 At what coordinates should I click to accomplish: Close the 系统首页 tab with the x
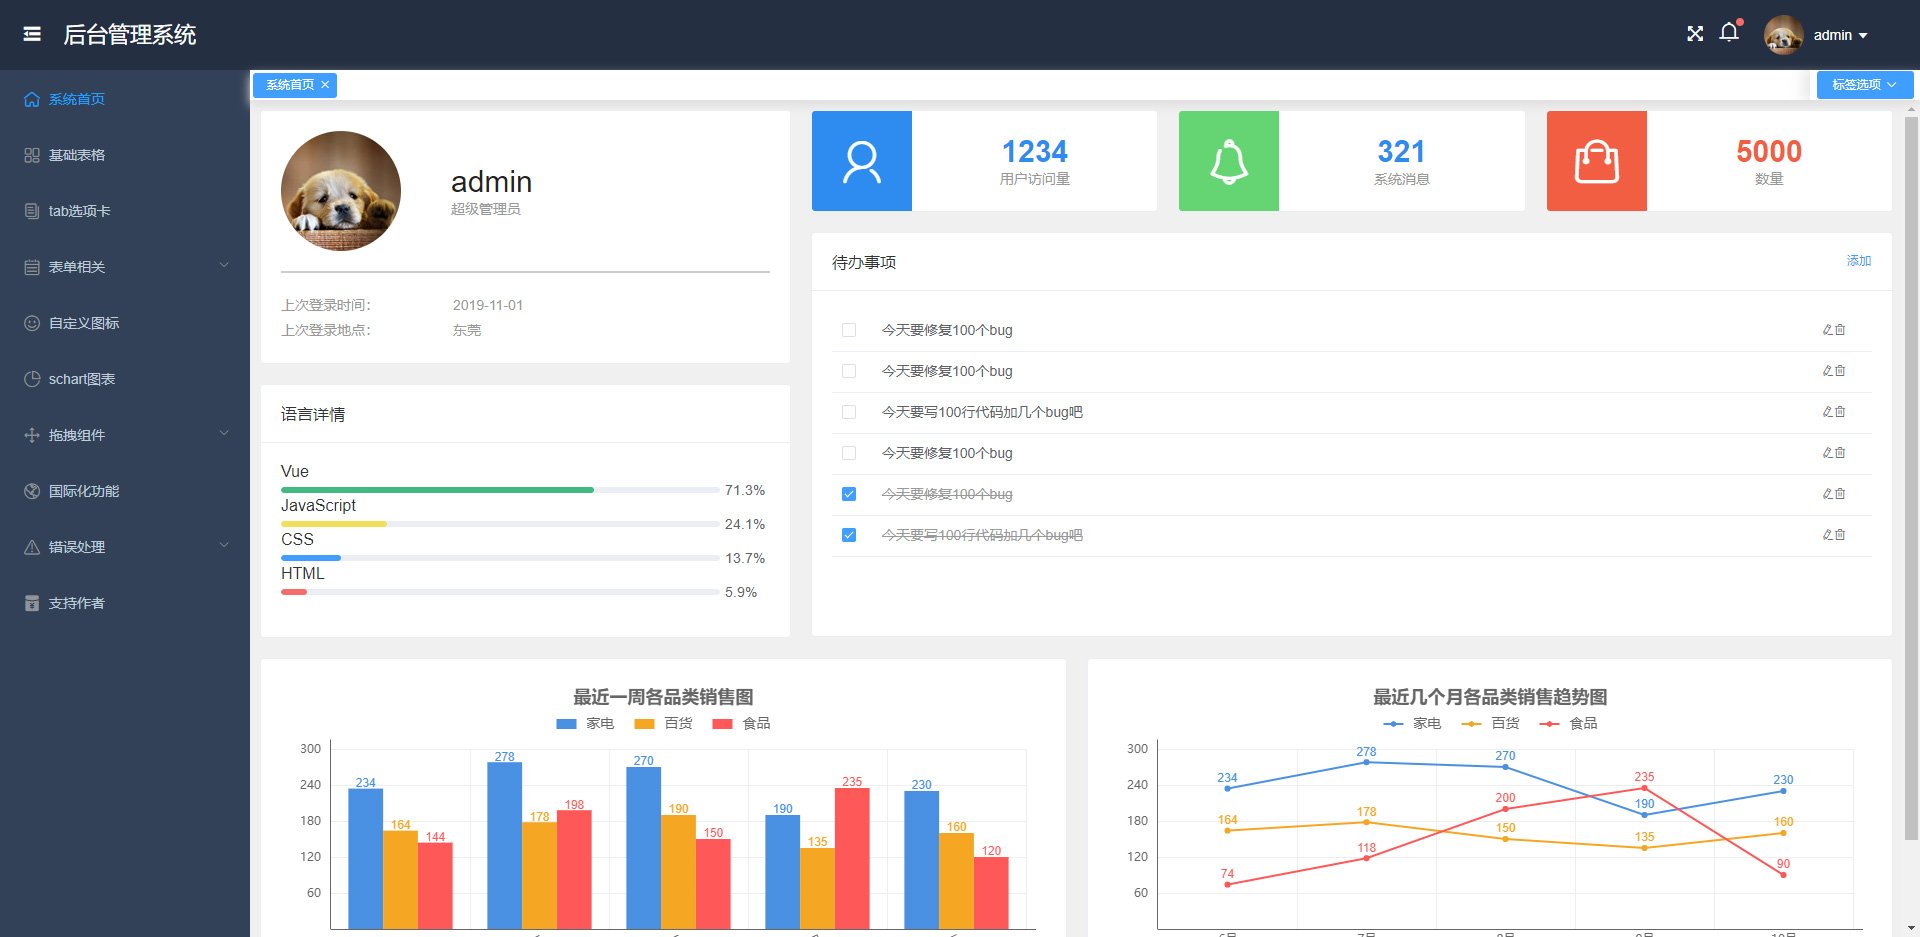coord(325,85)
